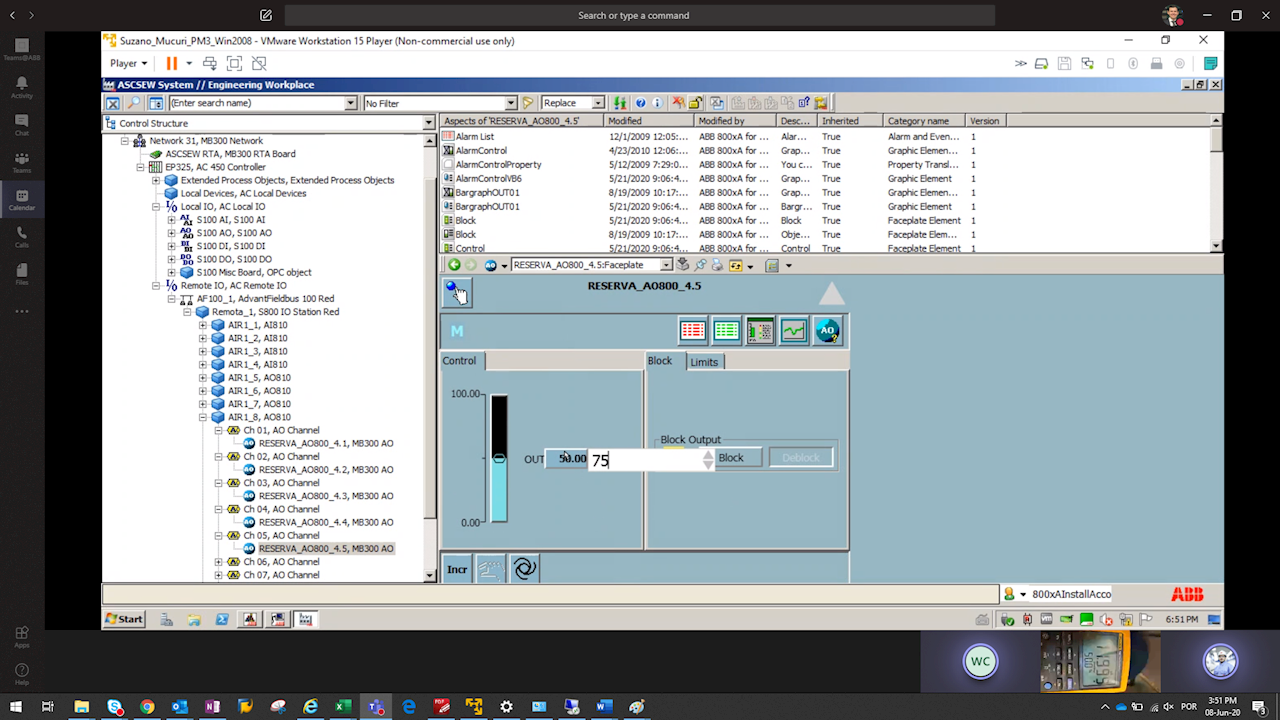Collapse the Ch 01, AO Channel node

click(x=219, y=430)
